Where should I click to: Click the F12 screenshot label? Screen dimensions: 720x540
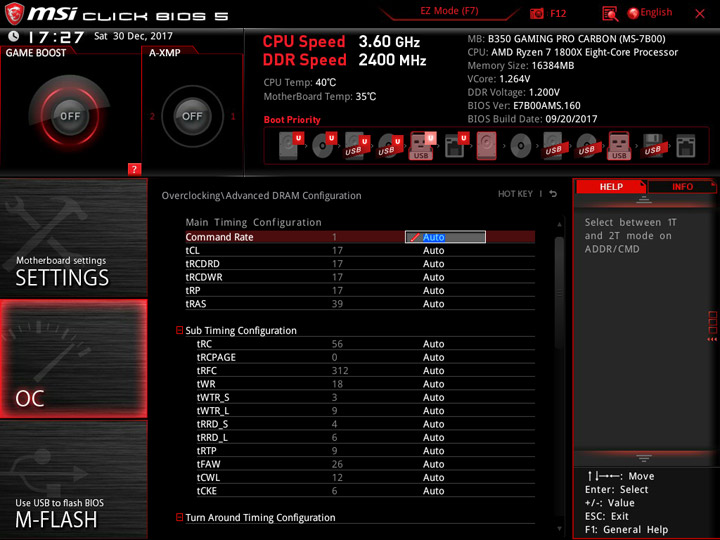click(x=558, y=13)
